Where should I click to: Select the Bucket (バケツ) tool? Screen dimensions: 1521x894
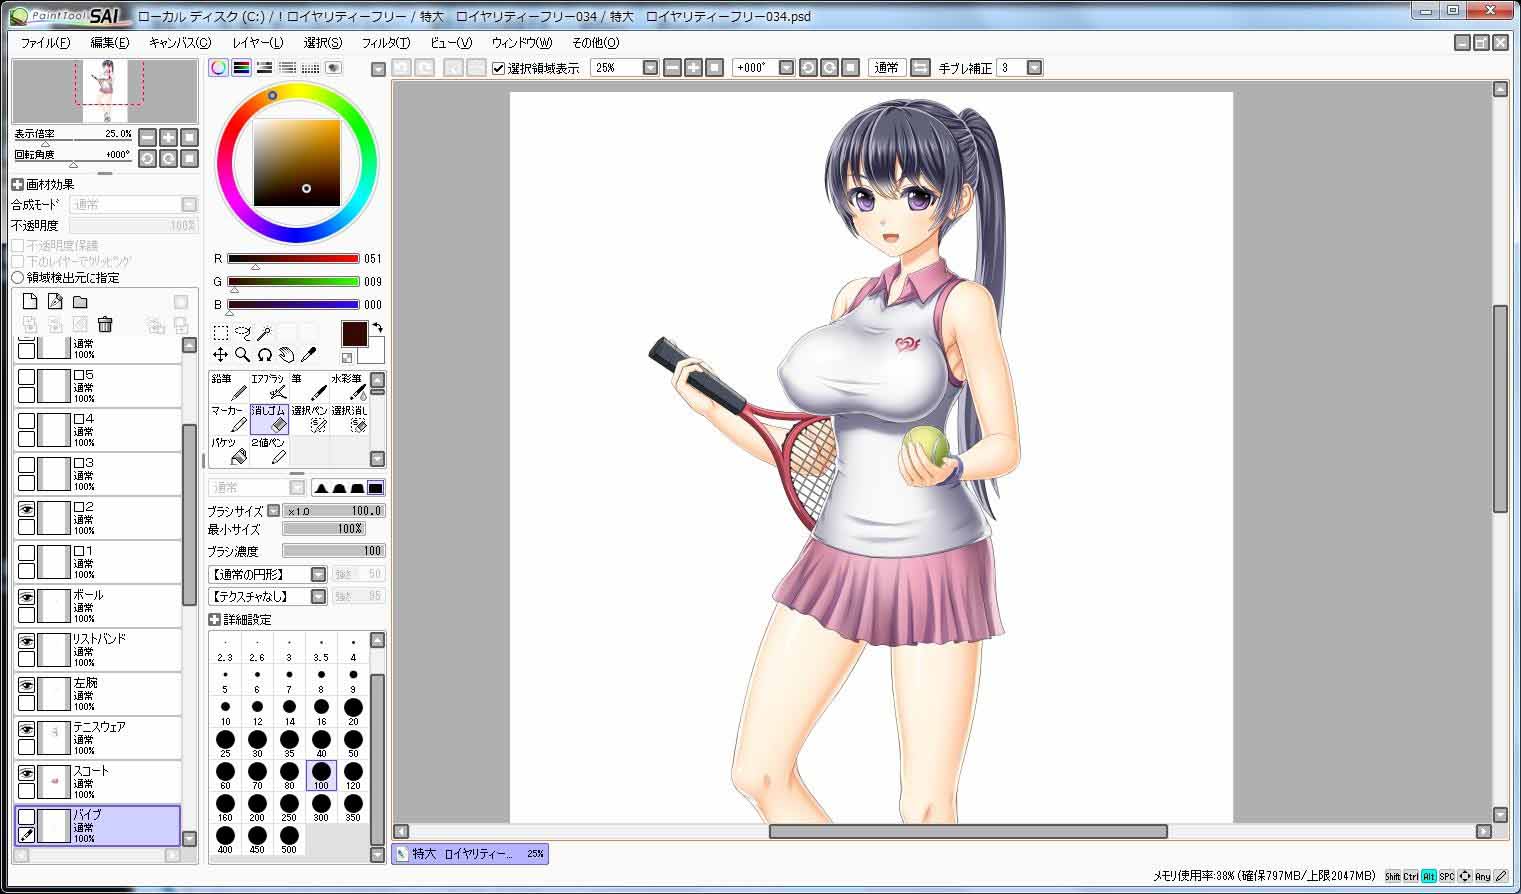click(229, 450)
